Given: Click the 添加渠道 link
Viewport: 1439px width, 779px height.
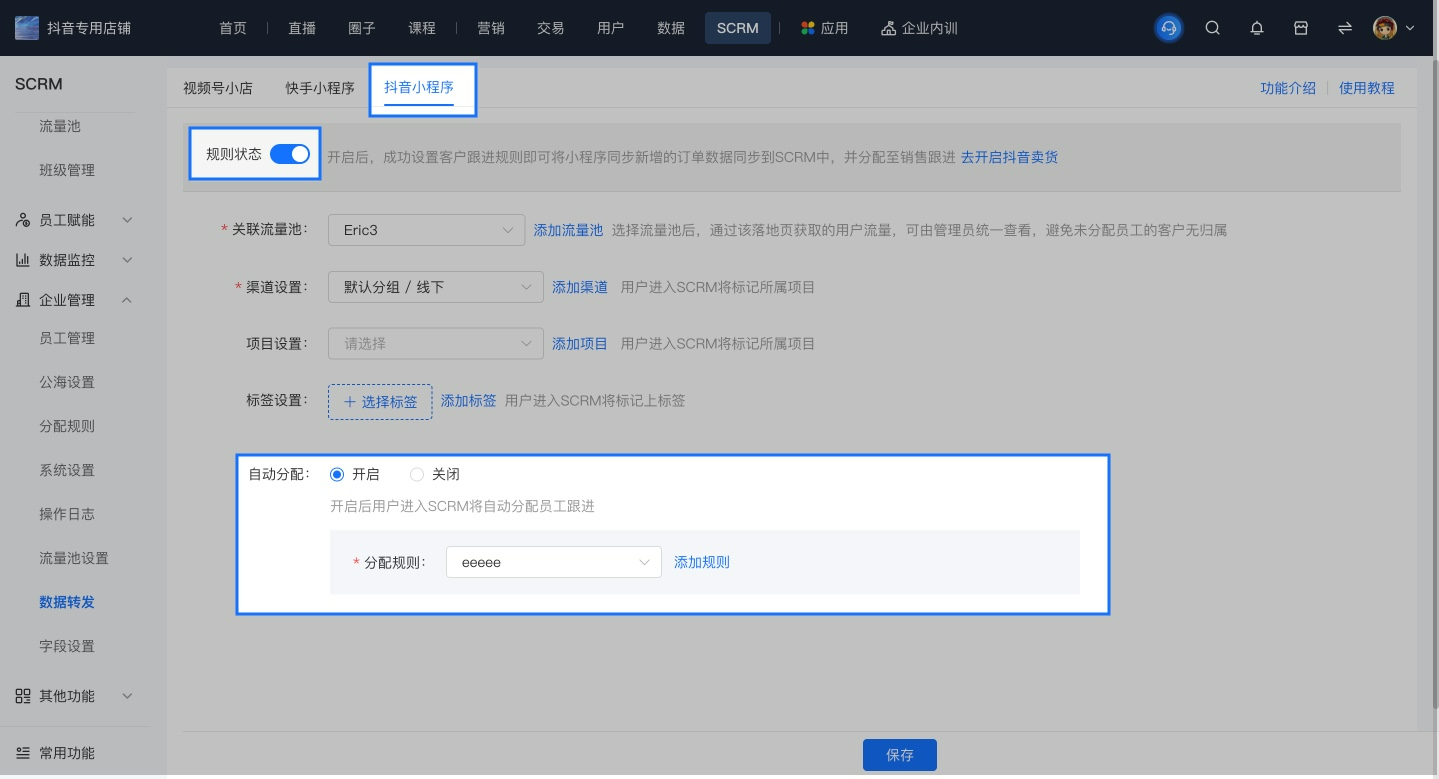Looking at the screenshot, I should (580, 287).
